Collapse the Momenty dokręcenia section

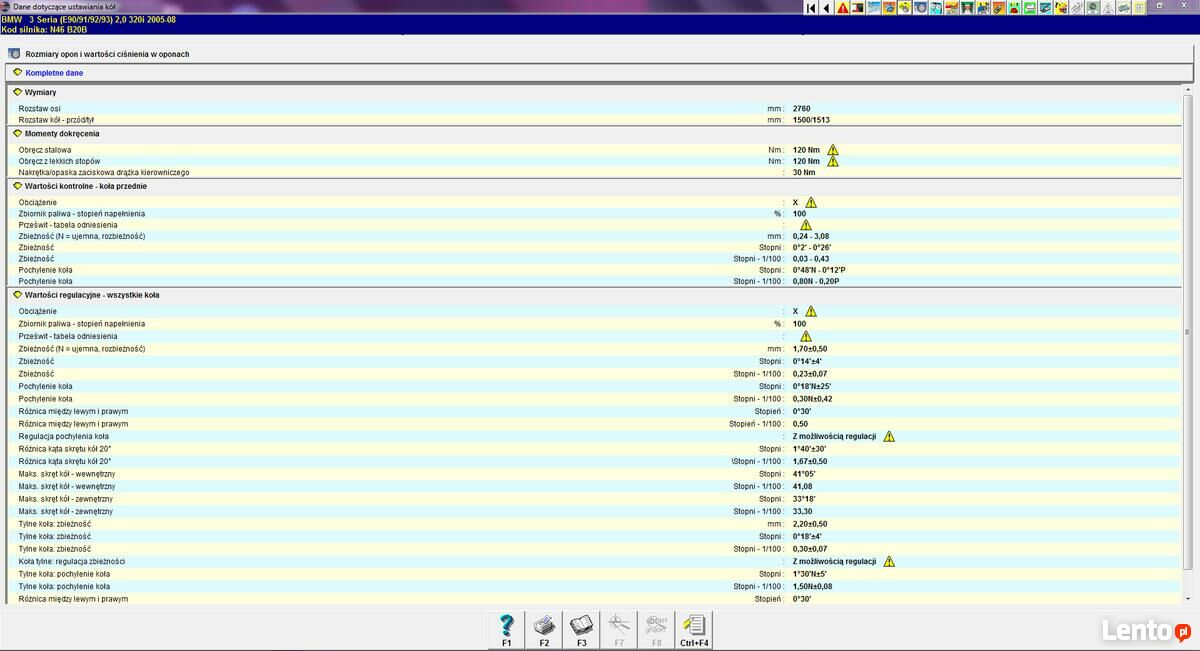pos(18,133)
